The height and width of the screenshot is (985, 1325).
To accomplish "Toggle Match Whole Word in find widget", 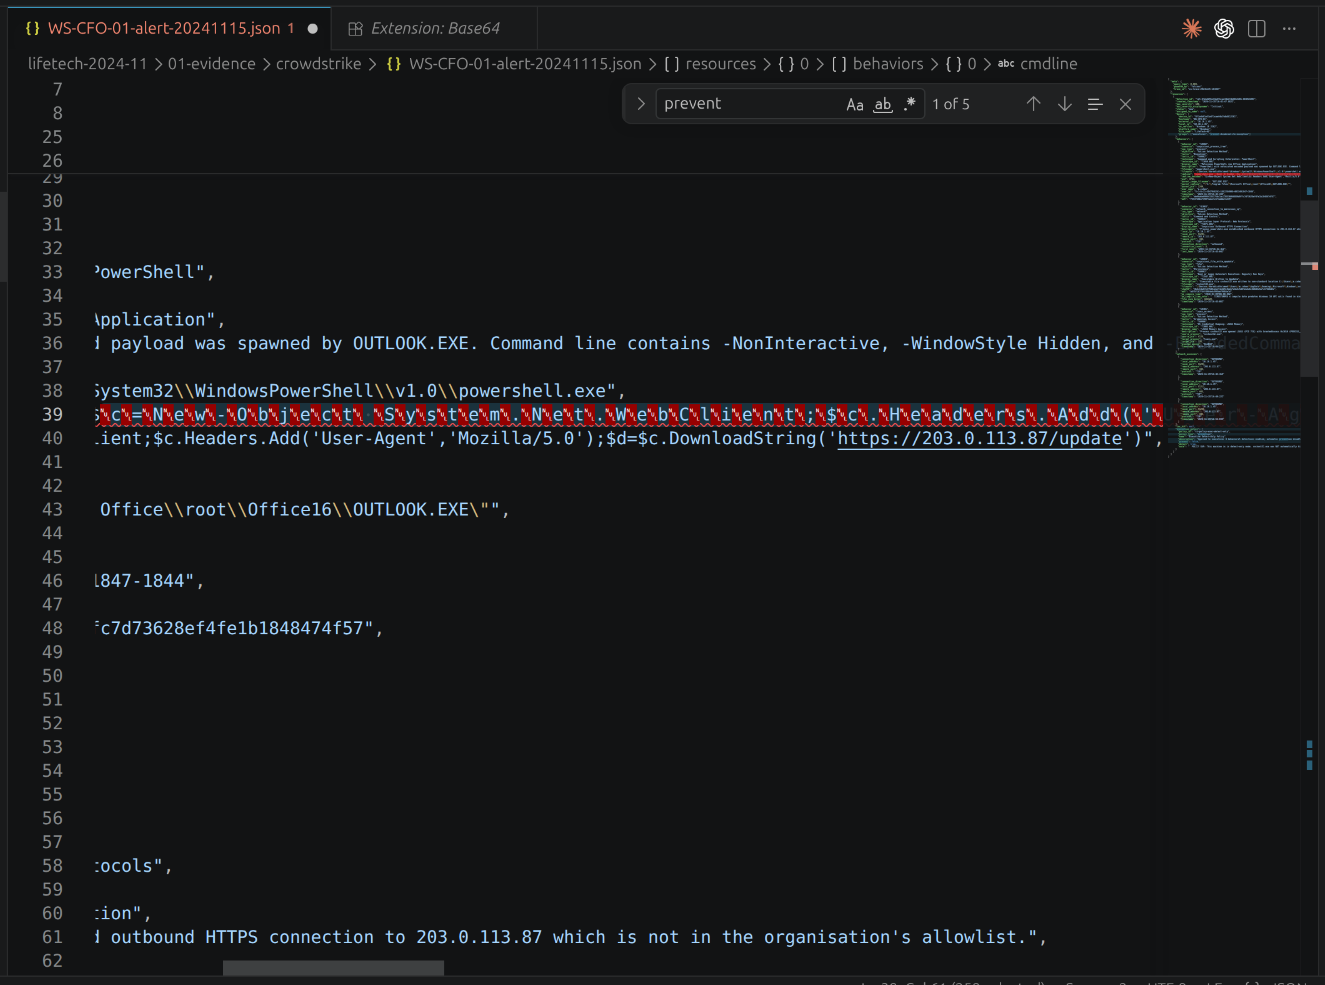I will click(x=882, y=104).
